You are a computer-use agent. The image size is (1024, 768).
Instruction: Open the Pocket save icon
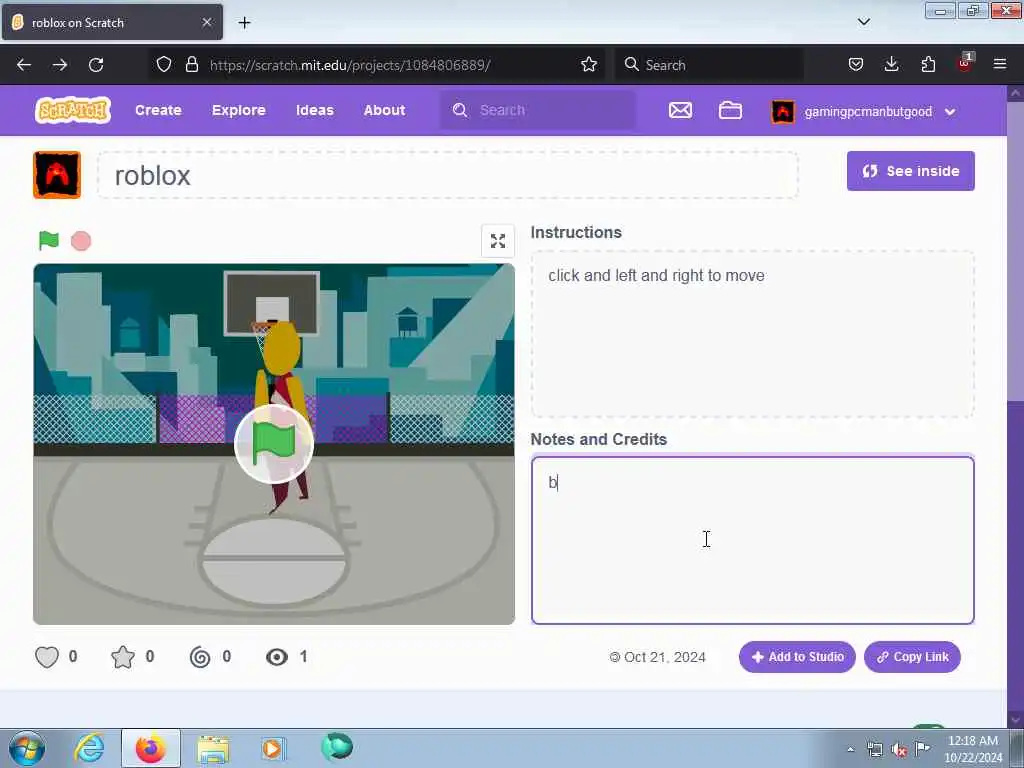coord(856,65)
